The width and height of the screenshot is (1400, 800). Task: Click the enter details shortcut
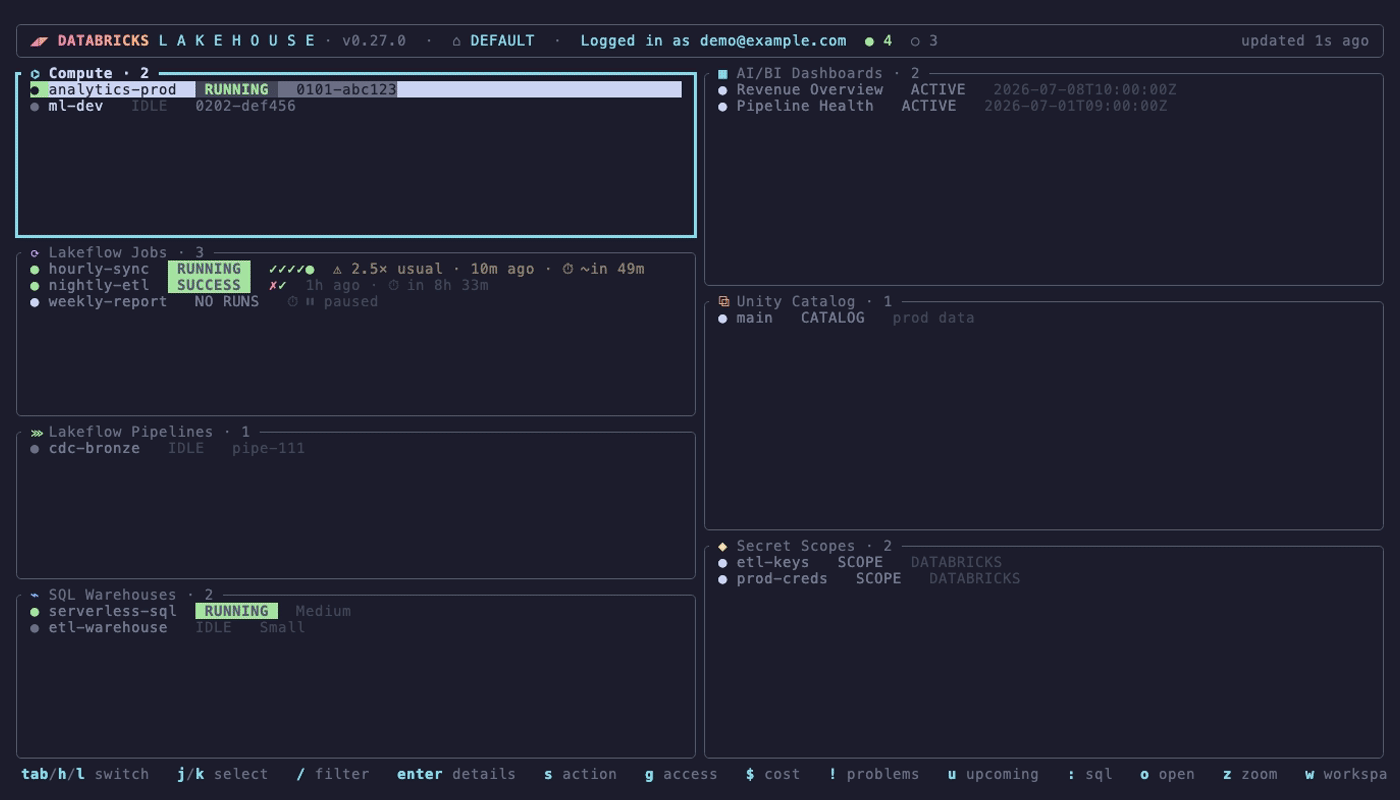pyautogui.click(x=456, y=774)
